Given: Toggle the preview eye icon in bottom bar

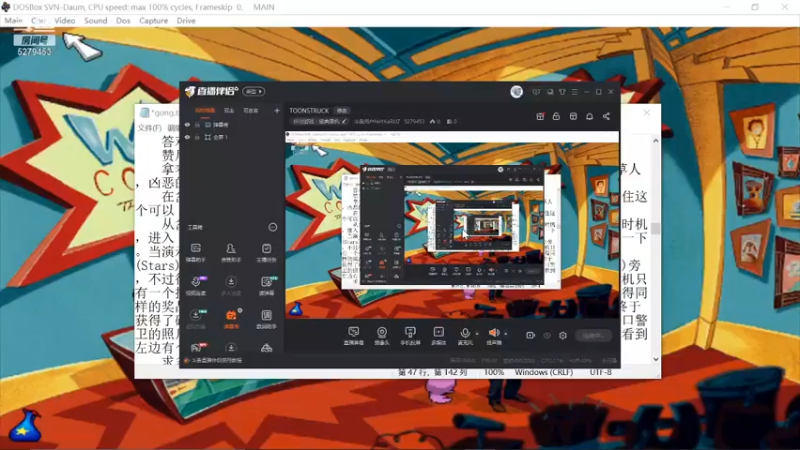Looking at the screenshot, I should tap(547, 335).
